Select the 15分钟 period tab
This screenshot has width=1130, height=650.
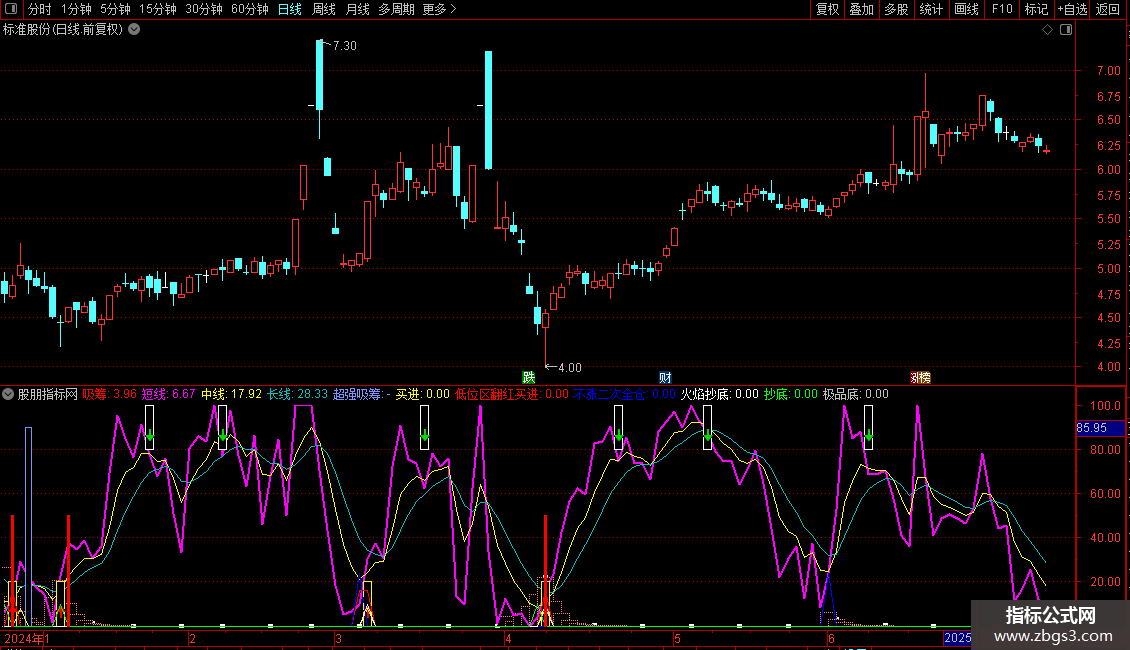[158, 9]
